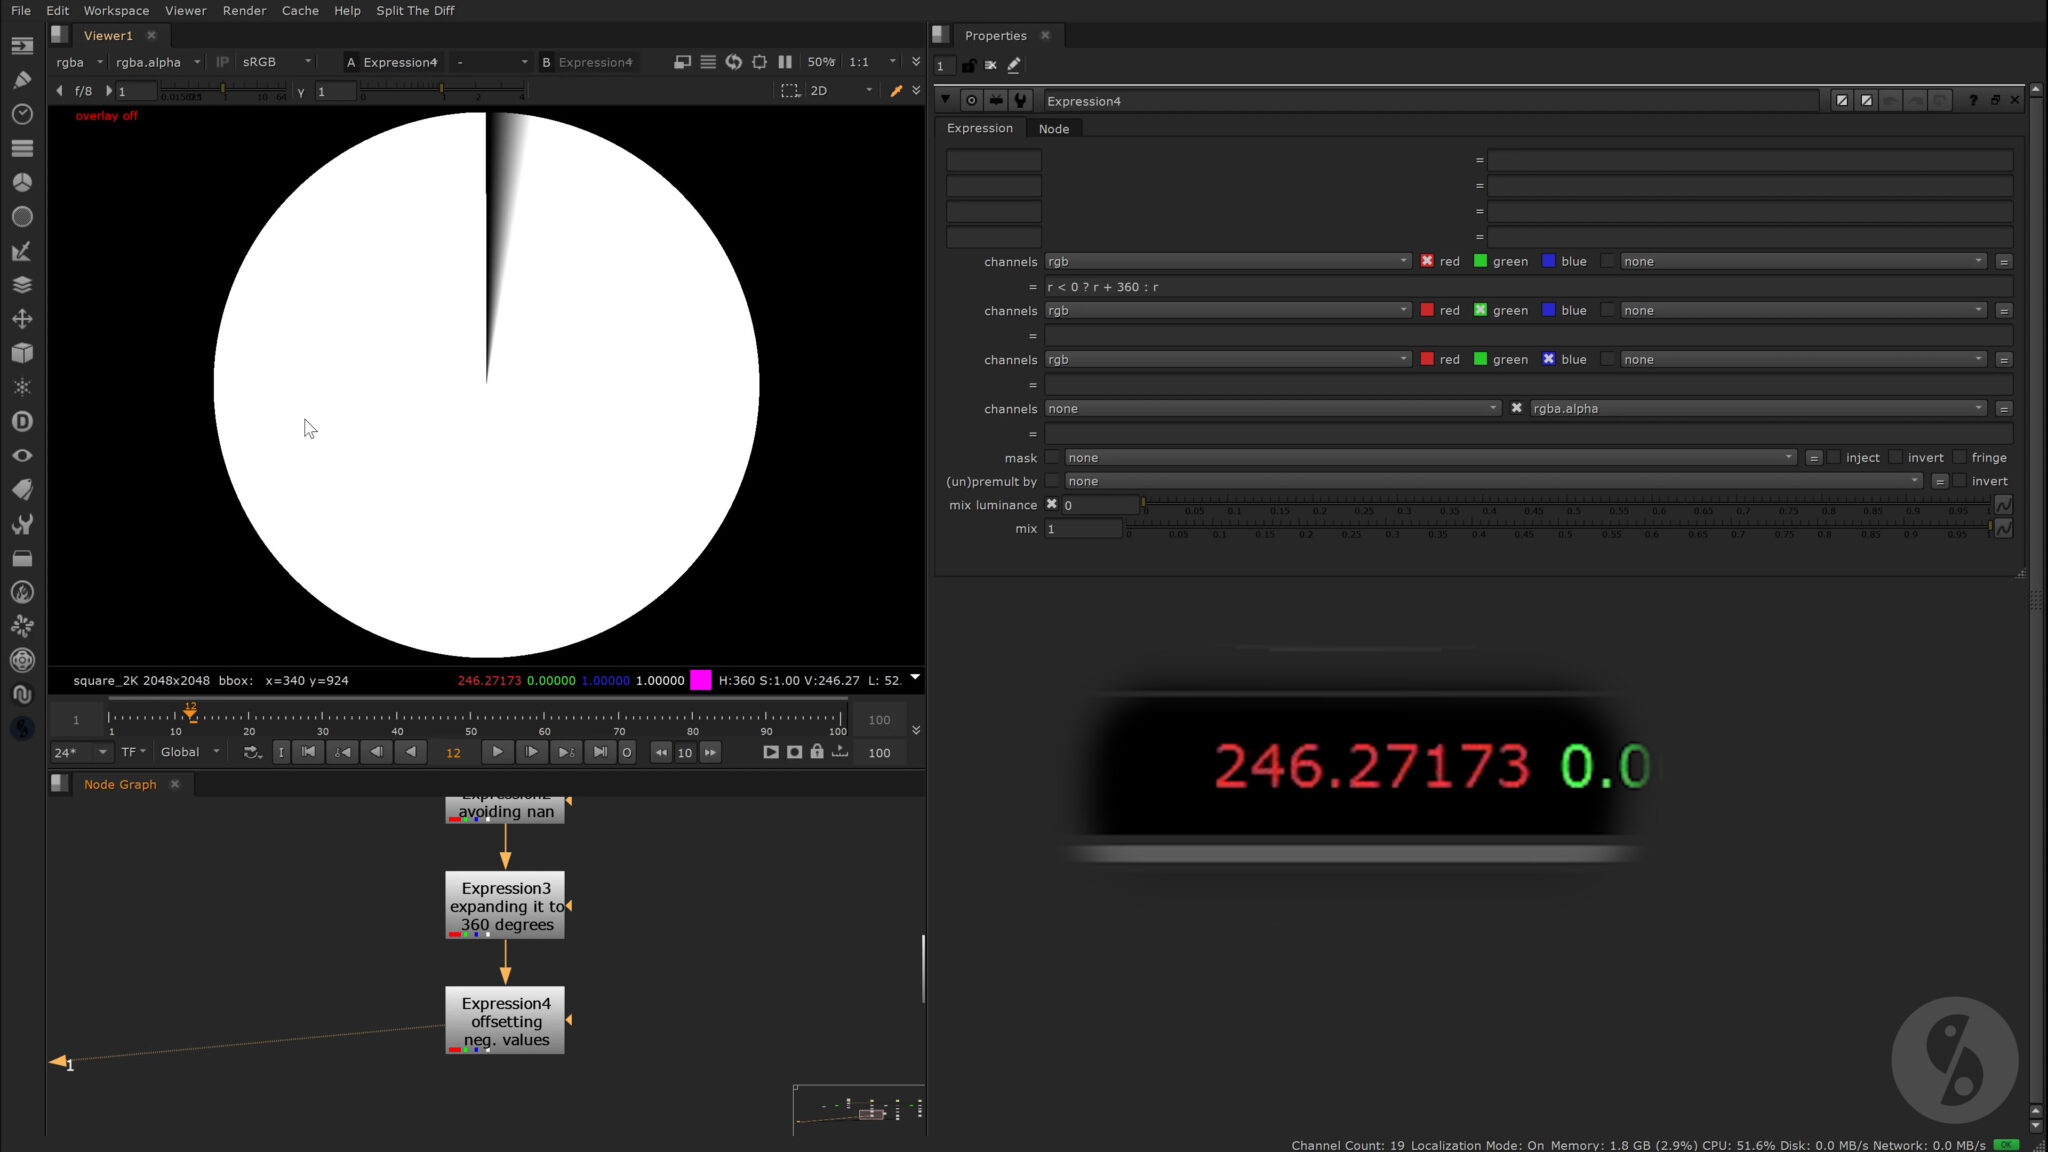Open the Merge nodes icon in the toolbar

point(22,284)
